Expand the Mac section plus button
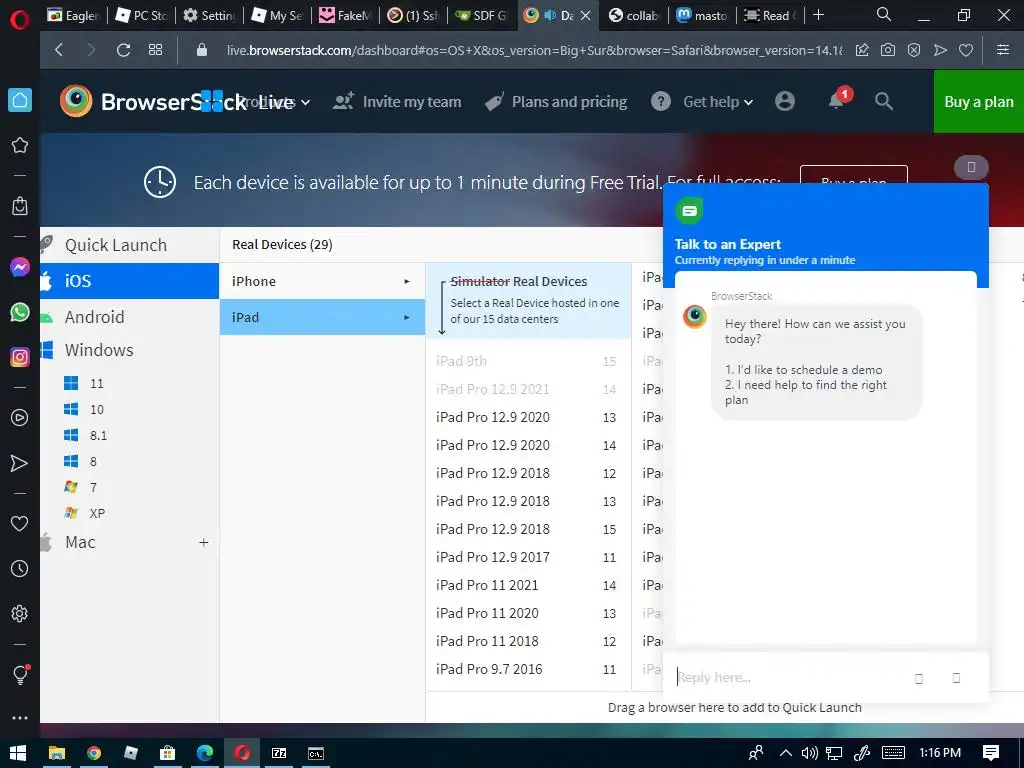This screenshot has width=1024, height=768. click(x=204, y=543)
